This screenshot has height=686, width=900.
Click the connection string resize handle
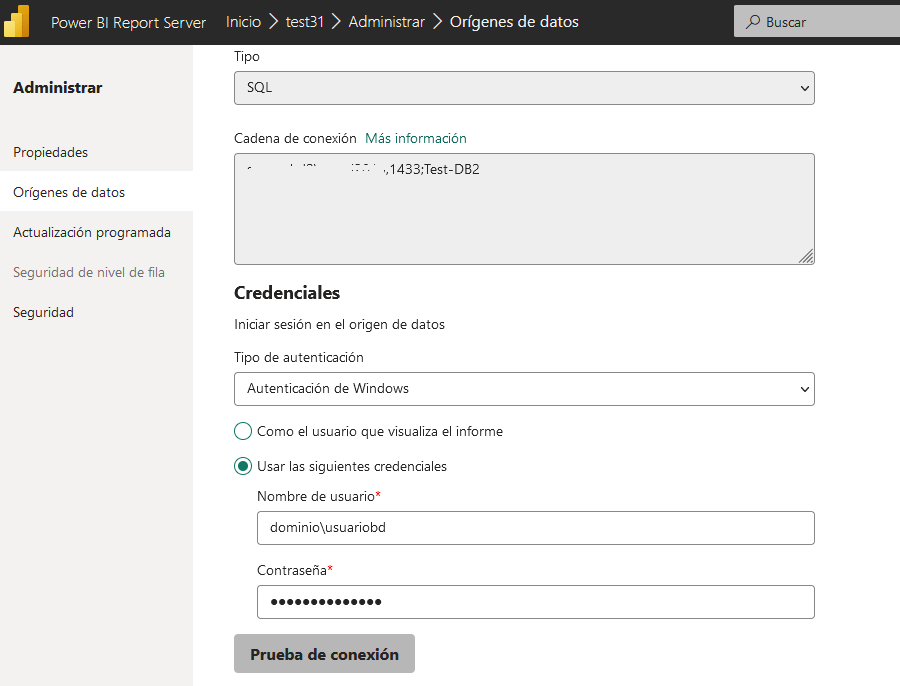806,256
